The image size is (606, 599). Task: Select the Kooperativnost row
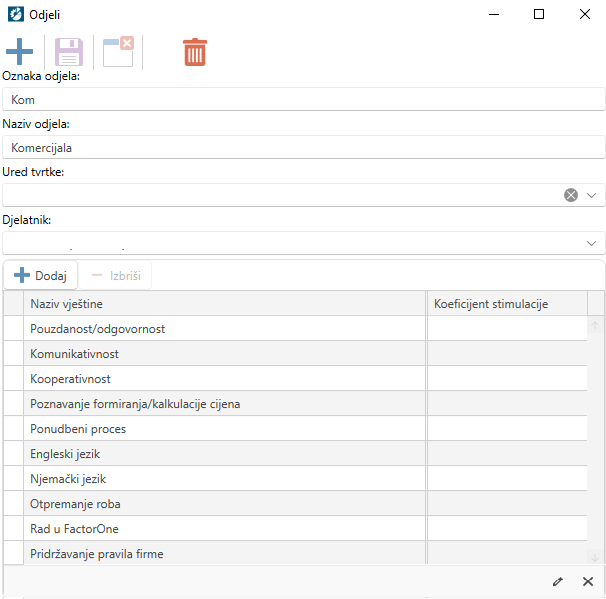(x=295, y=379)
